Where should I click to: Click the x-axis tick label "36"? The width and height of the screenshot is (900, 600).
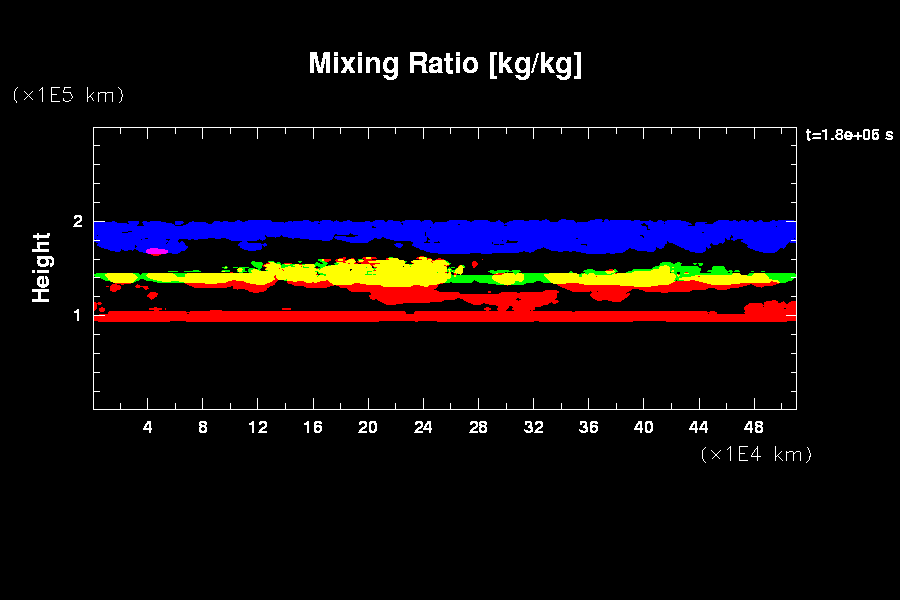click(588, 427)
